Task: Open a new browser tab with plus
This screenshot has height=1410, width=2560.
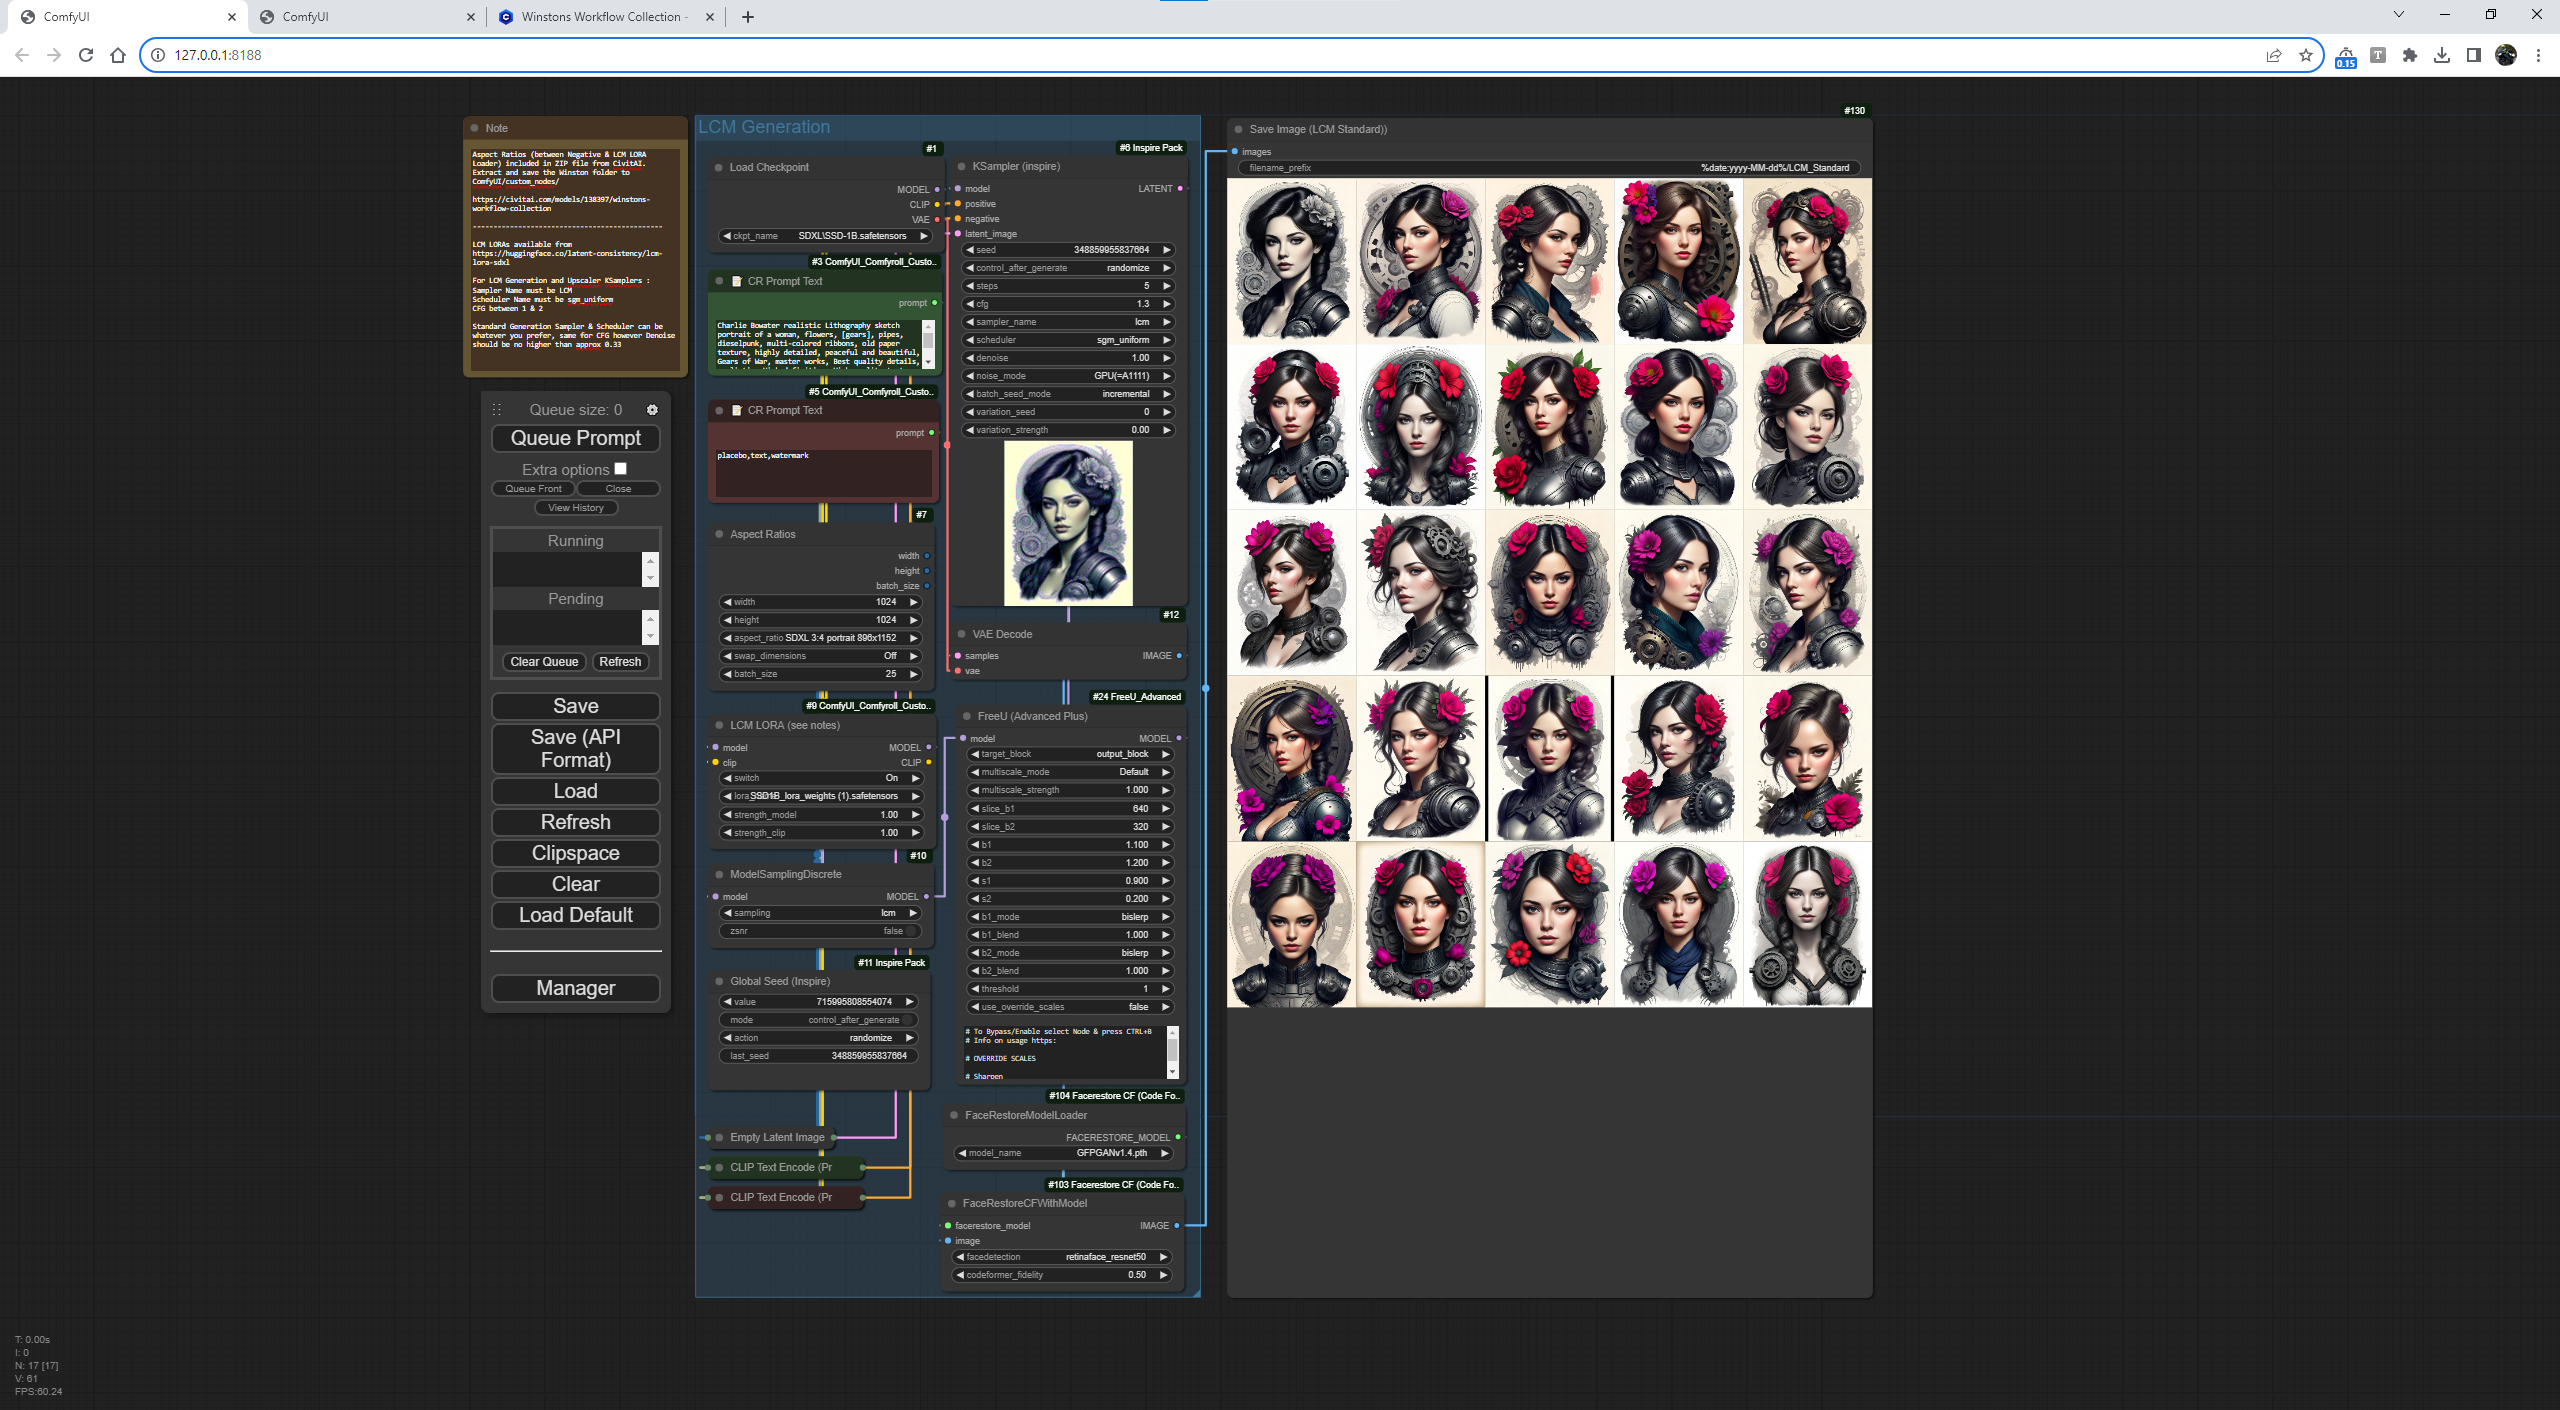Action: (748, 17)
